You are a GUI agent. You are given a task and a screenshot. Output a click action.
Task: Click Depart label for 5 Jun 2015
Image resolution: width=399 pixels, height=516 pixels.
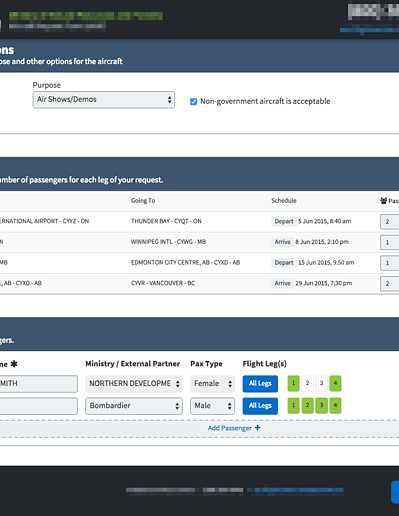pos(284,221)
